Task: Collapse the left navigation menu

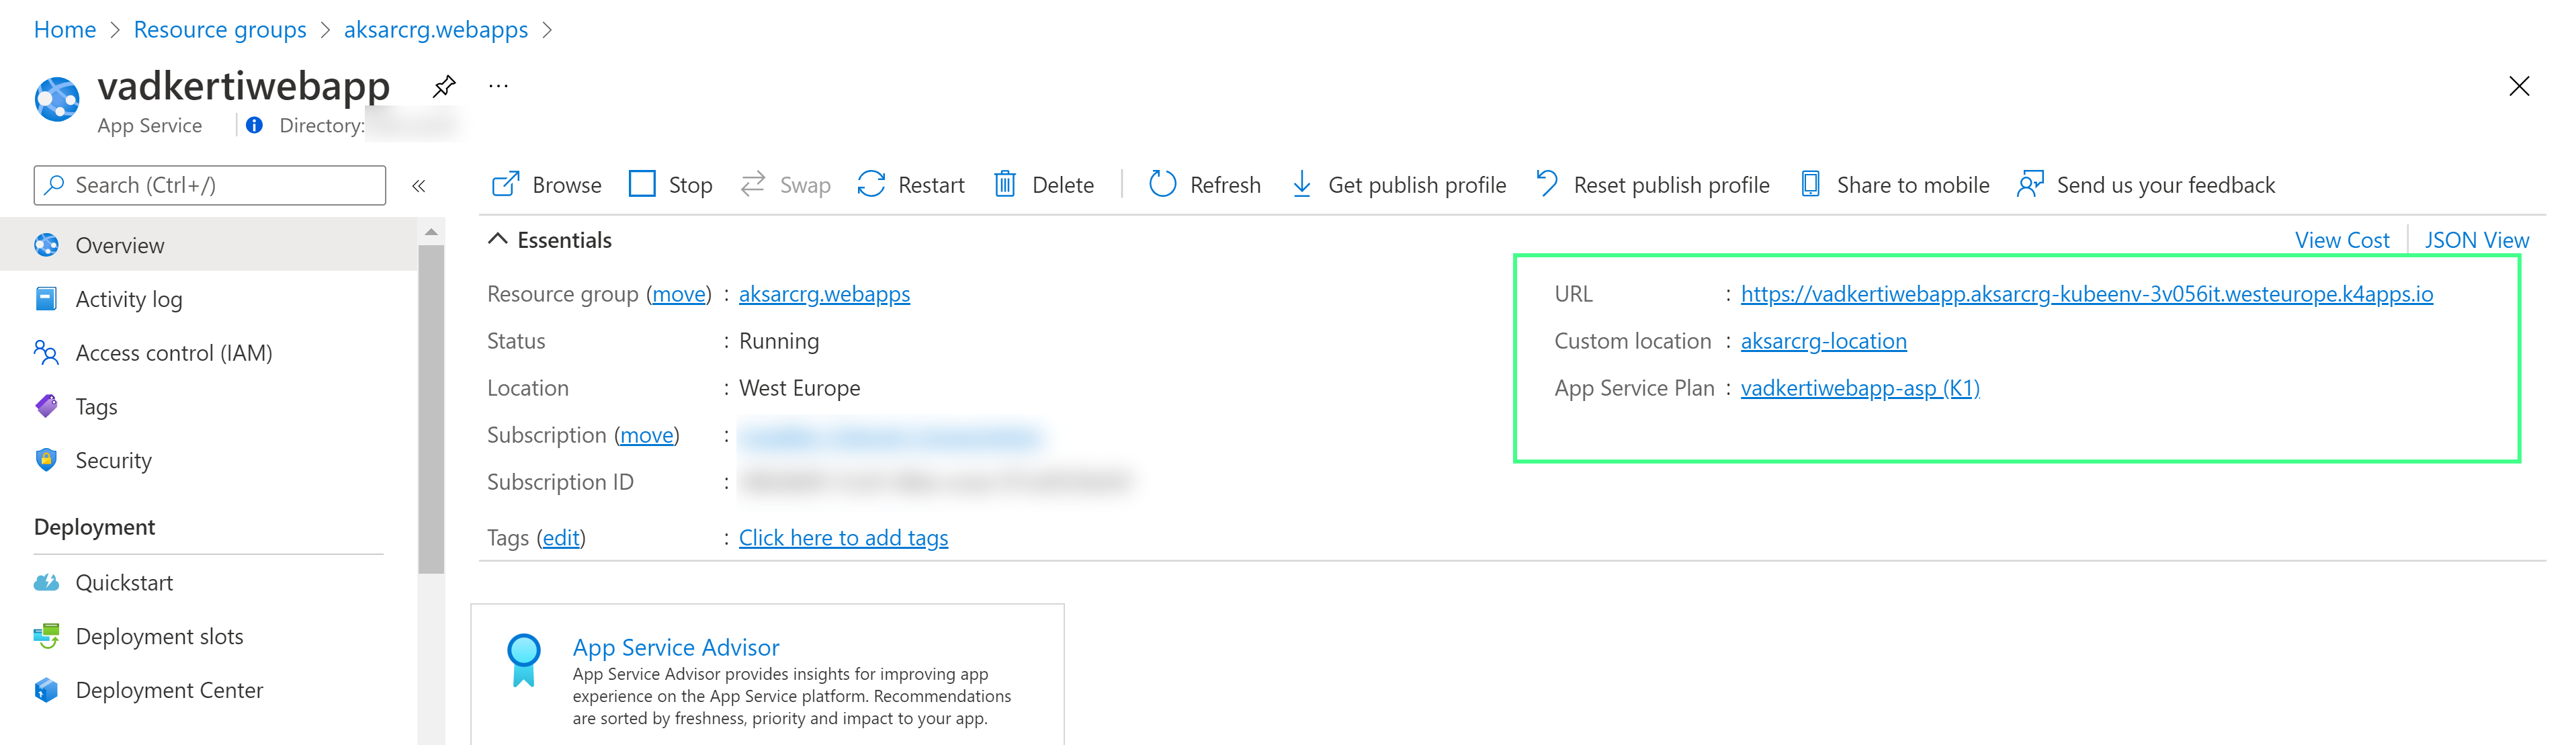Action: click(x=419, y=185)
